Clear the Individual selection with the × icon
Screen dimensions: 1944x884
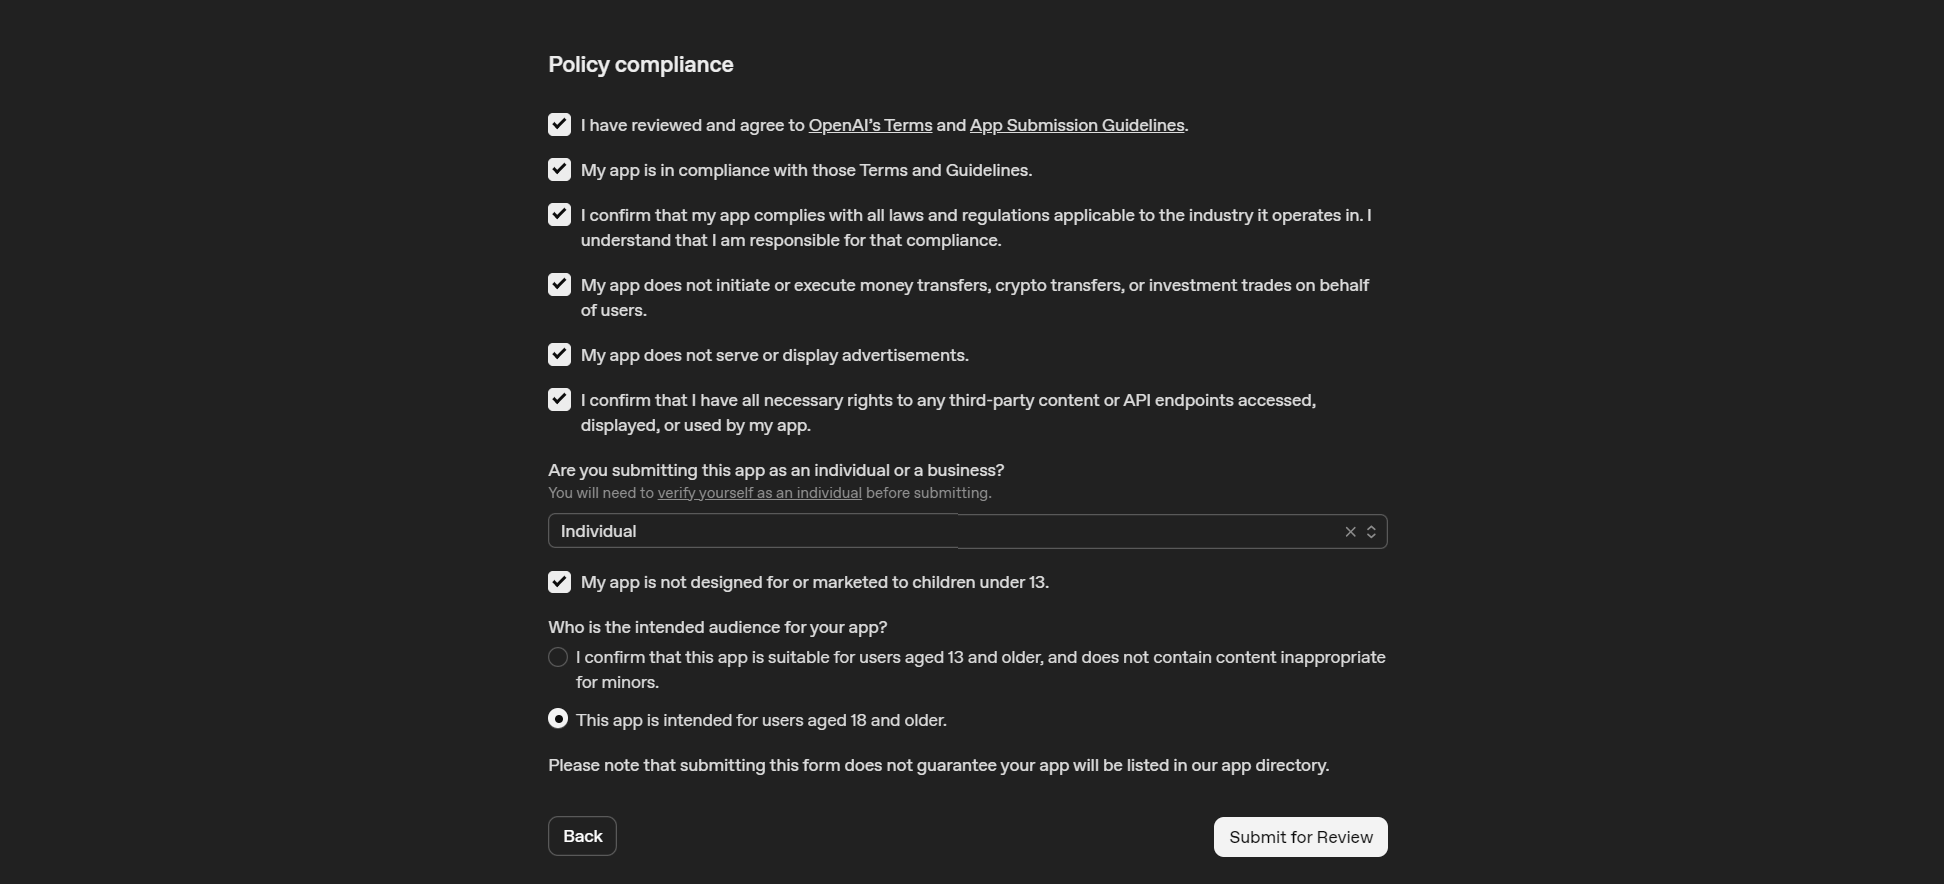(1350, 531)
